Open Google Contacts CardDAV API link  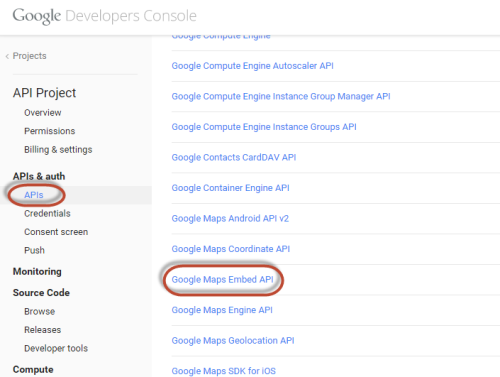234,157
